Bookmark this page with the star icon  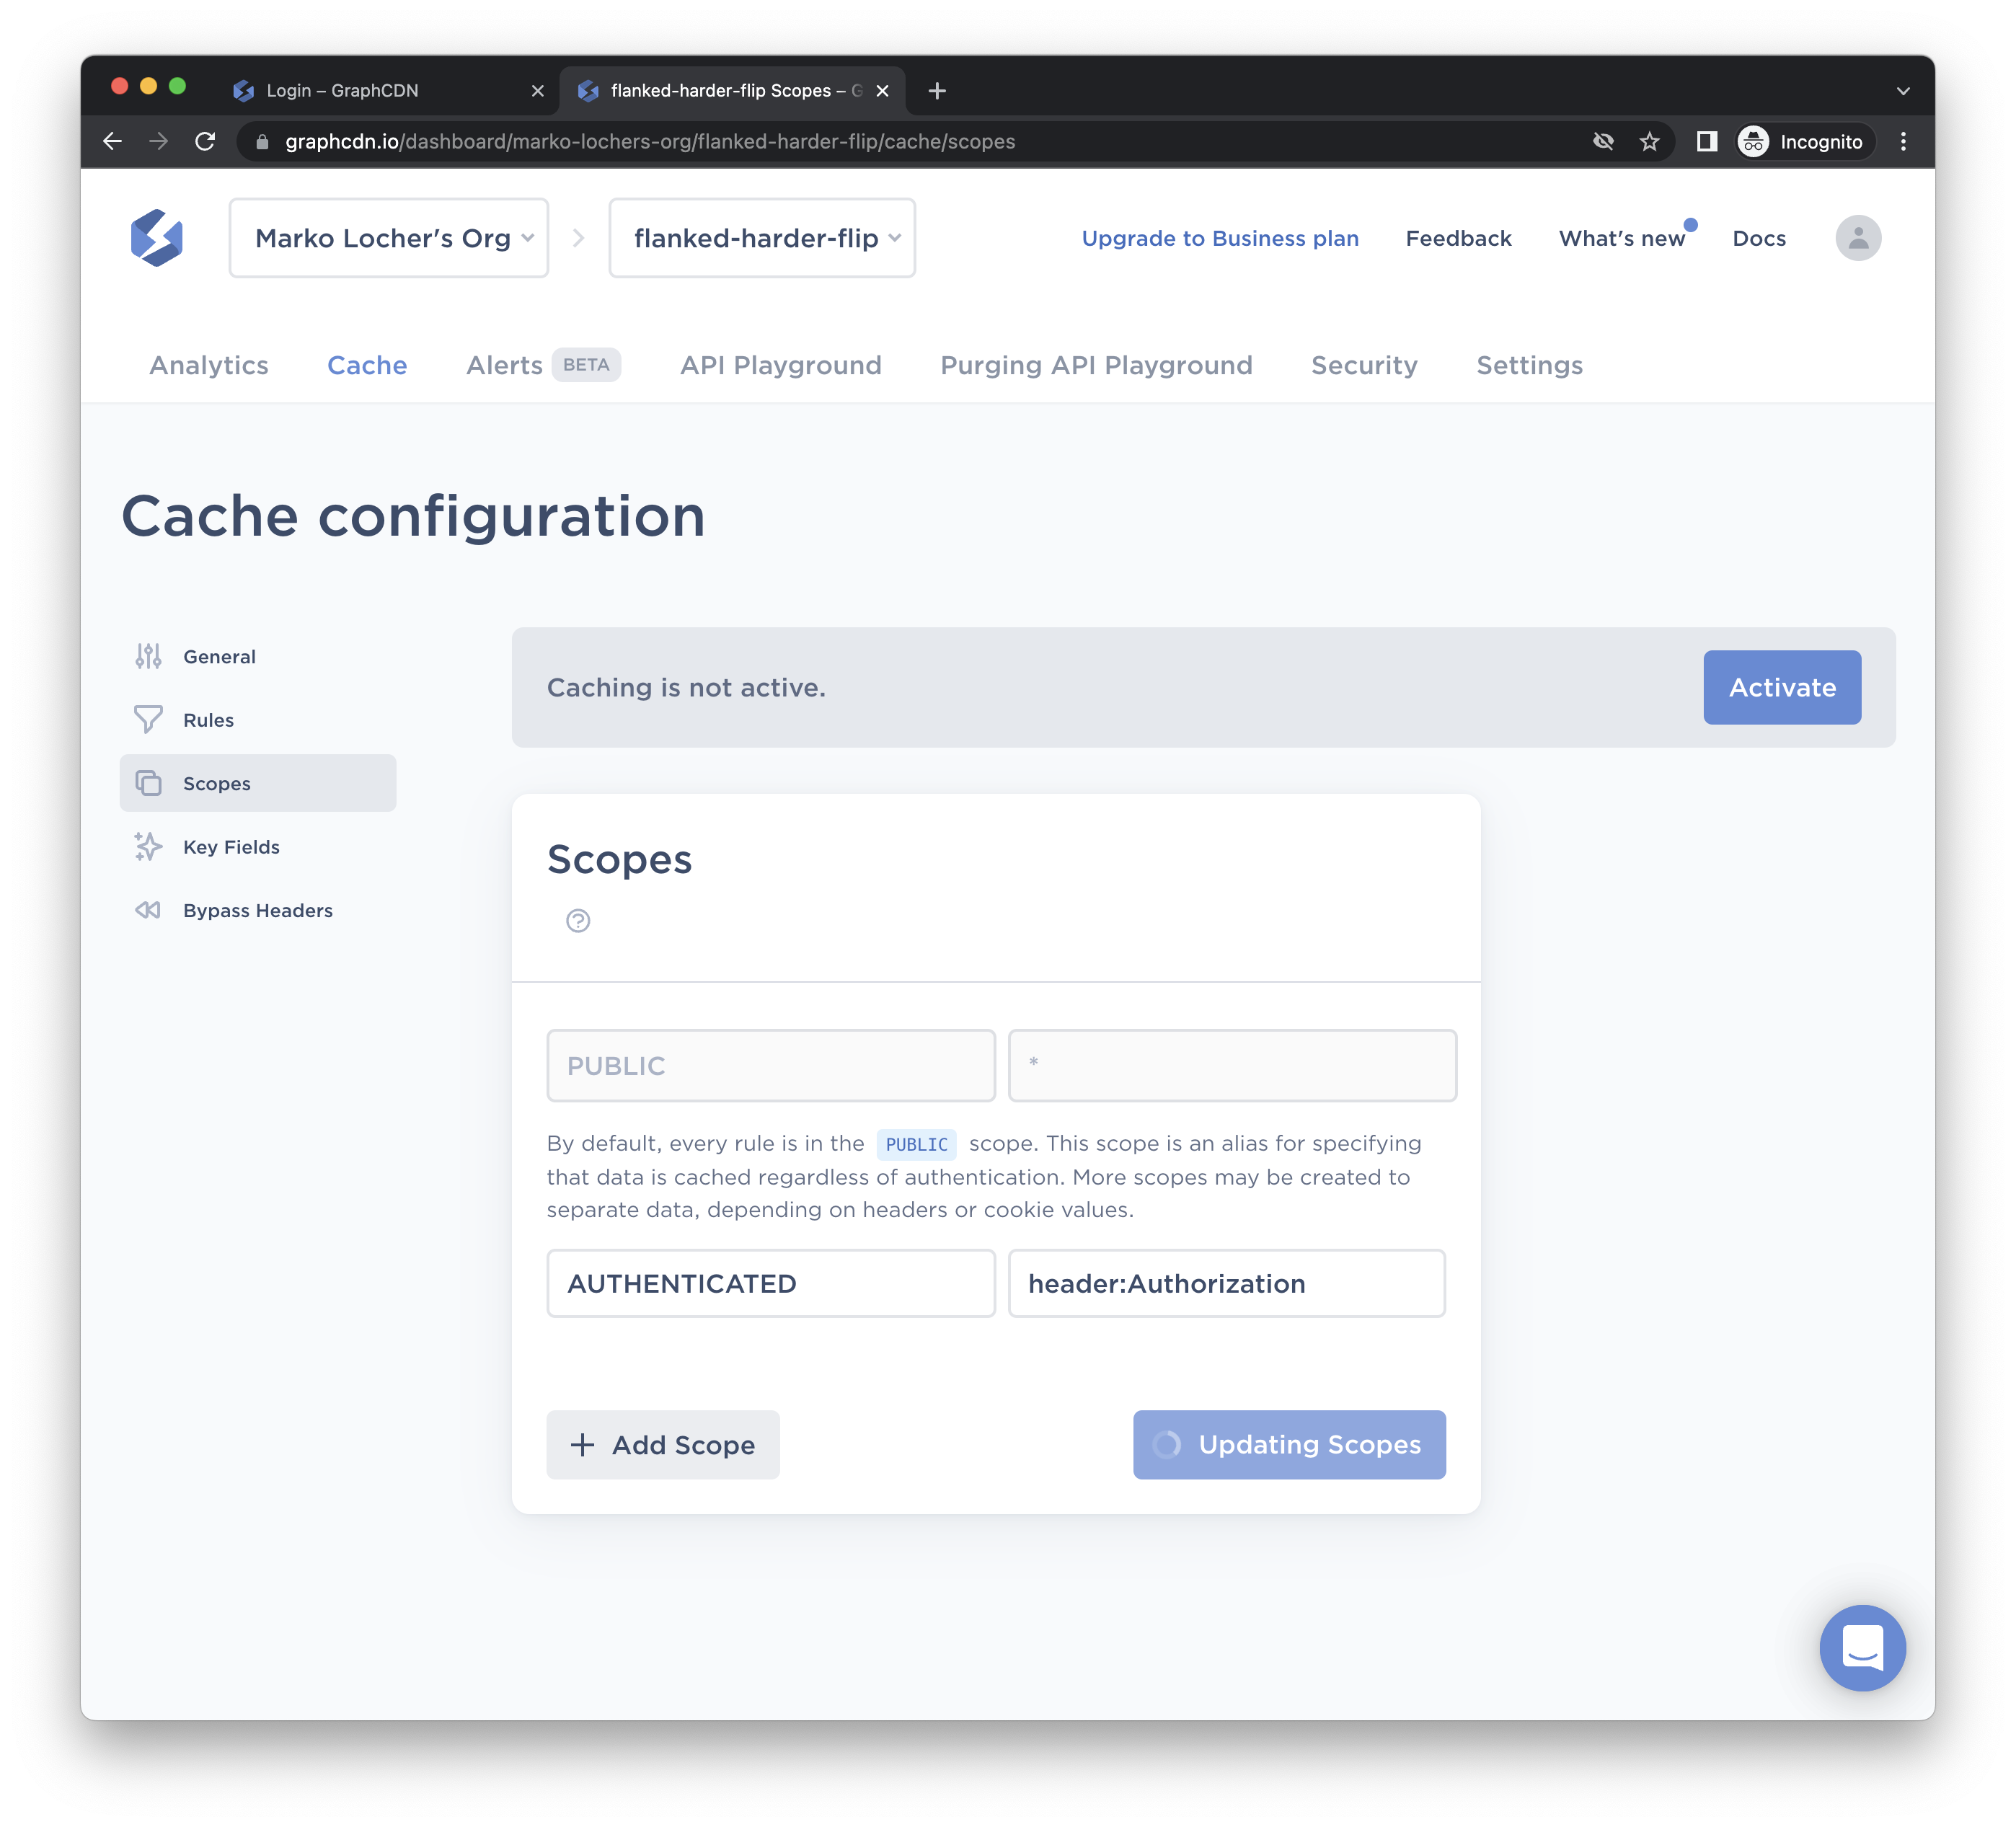click(x=1649, y=142)
